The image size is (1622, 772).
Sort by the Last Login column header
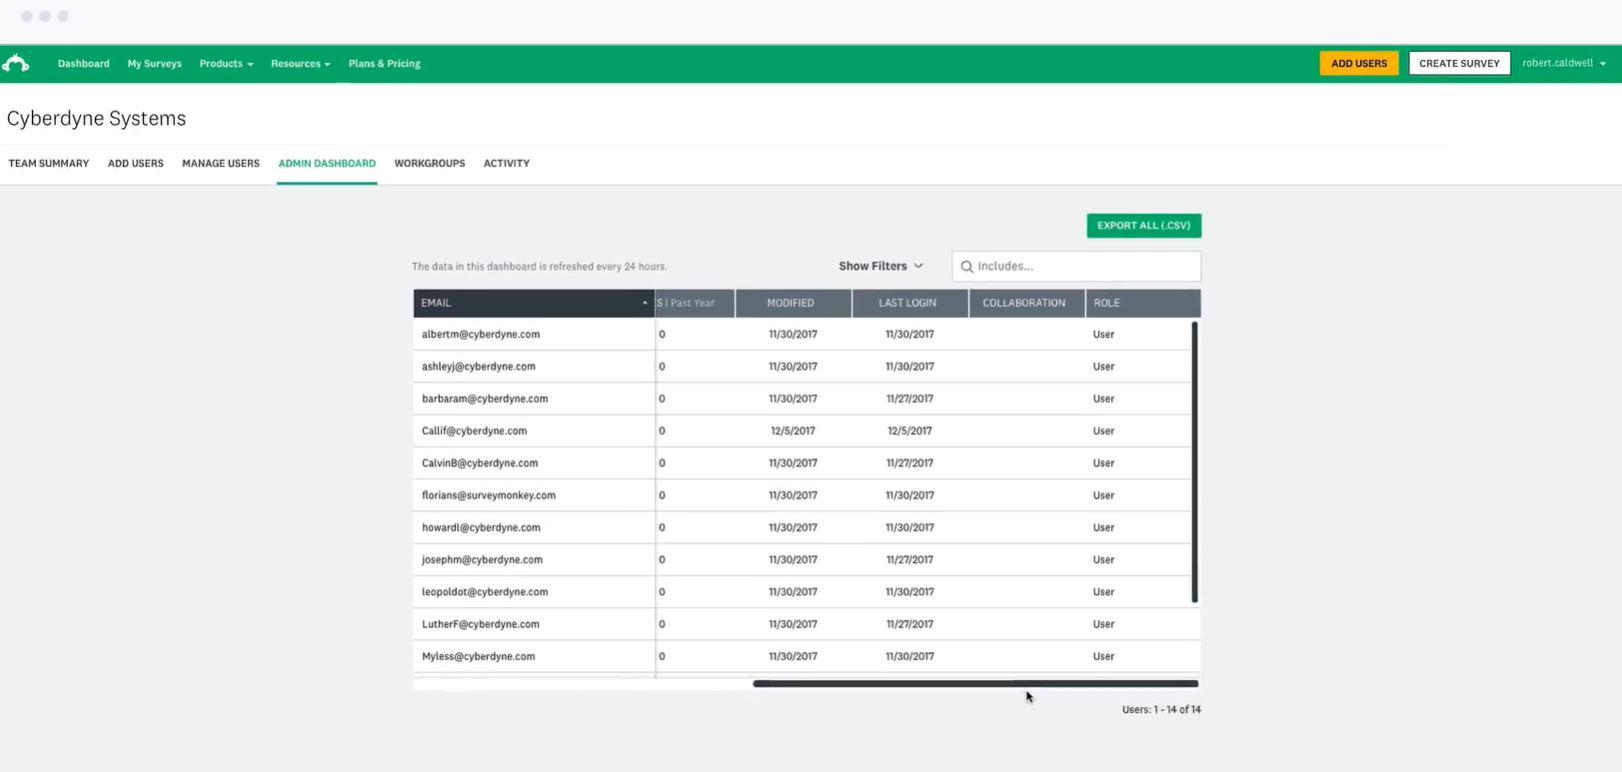click(907, 303)
